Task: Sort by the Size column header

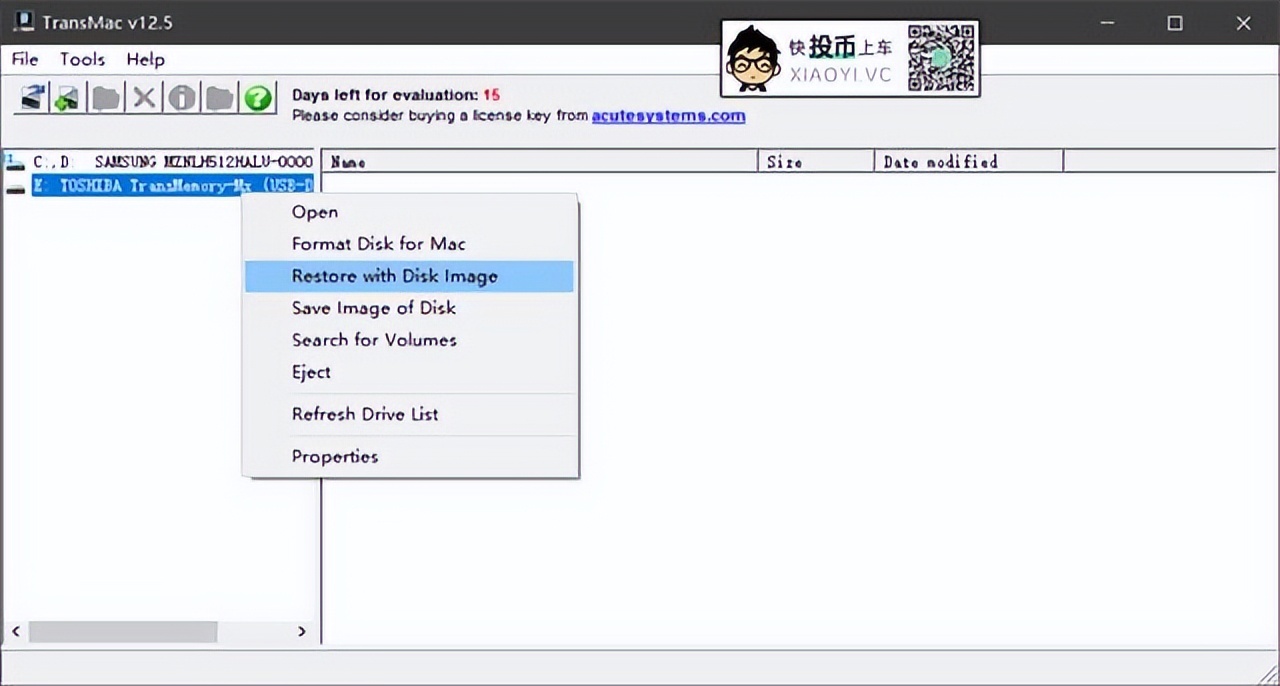Action: point(817,161)
